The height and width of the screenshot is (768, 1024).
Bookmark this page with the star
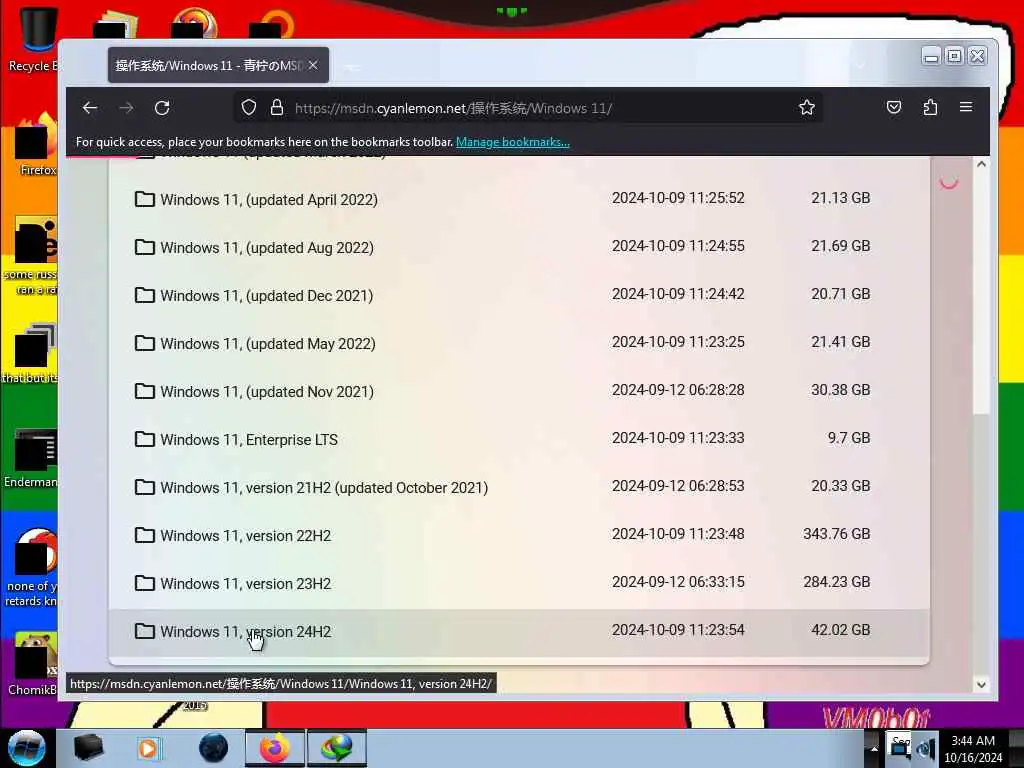pos(807,107)
